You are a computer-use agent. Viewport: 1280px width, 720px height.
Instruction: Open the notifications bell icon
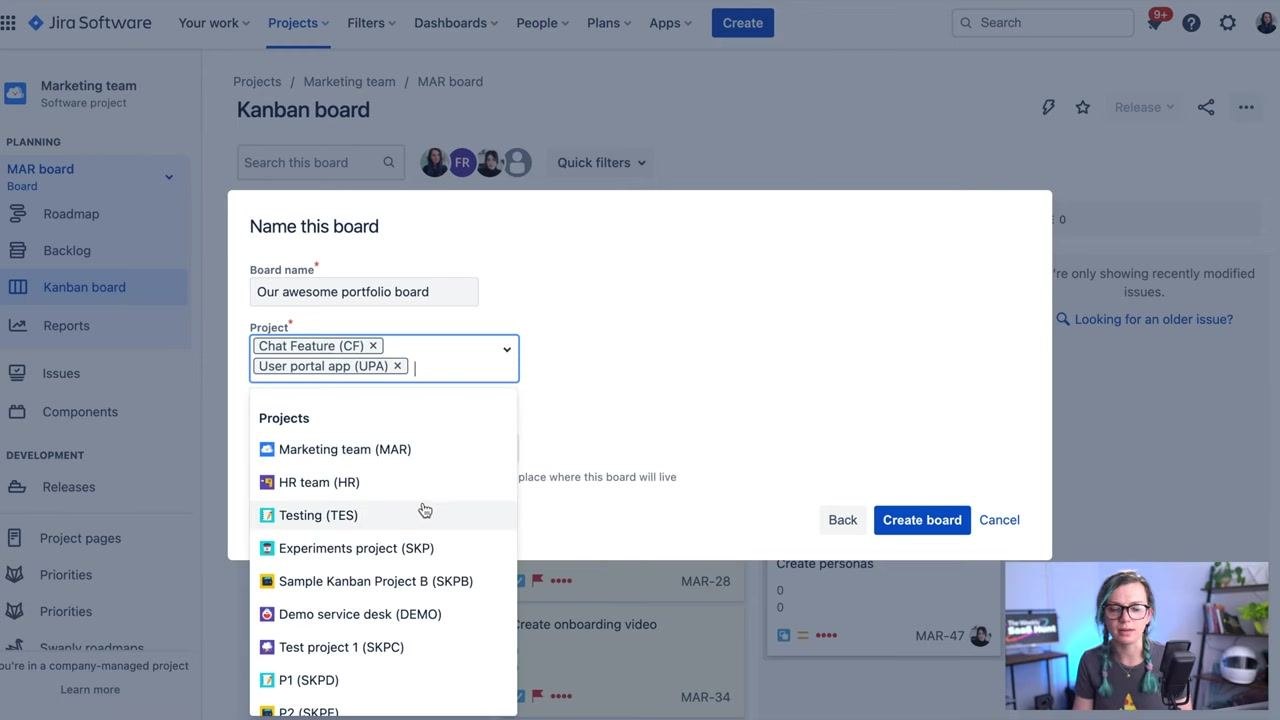[1155, 22]
